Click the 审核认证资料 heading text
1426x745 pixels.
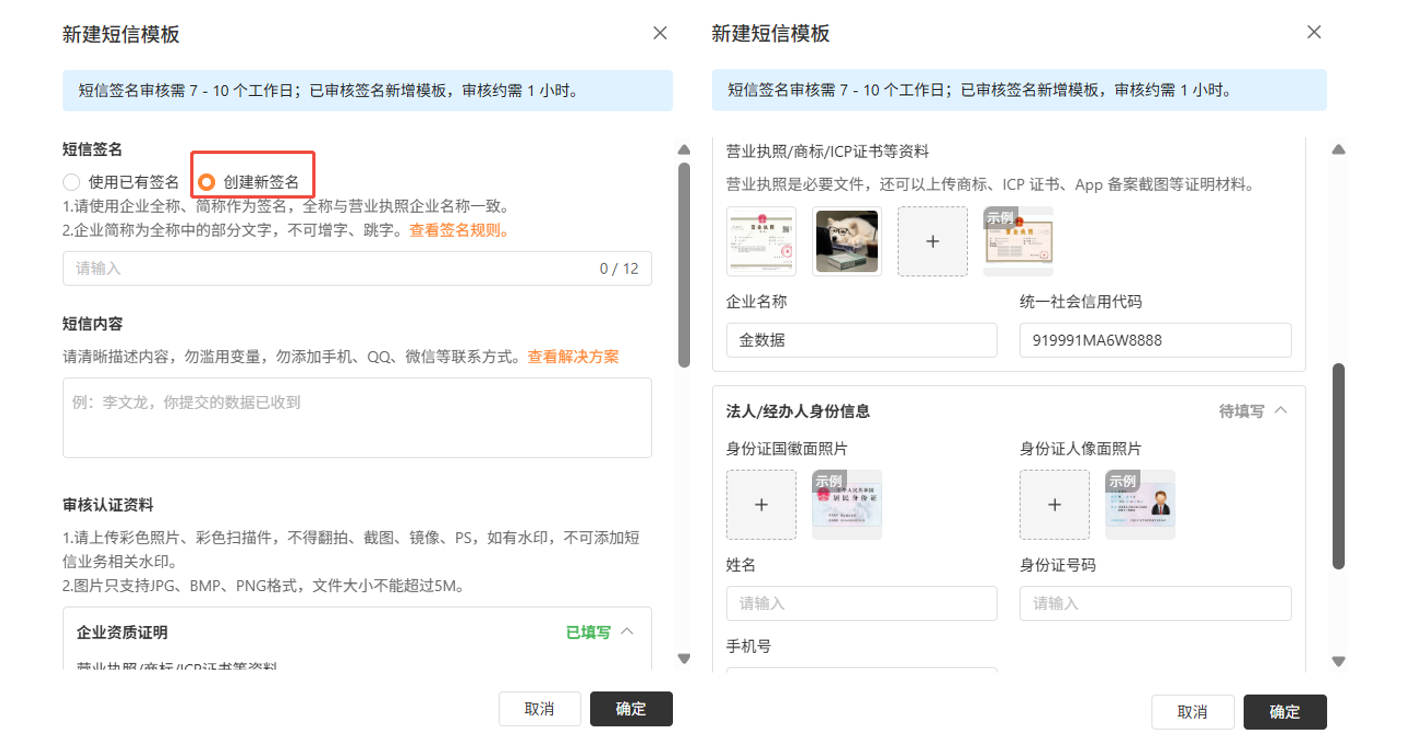(x=108, y=503)
